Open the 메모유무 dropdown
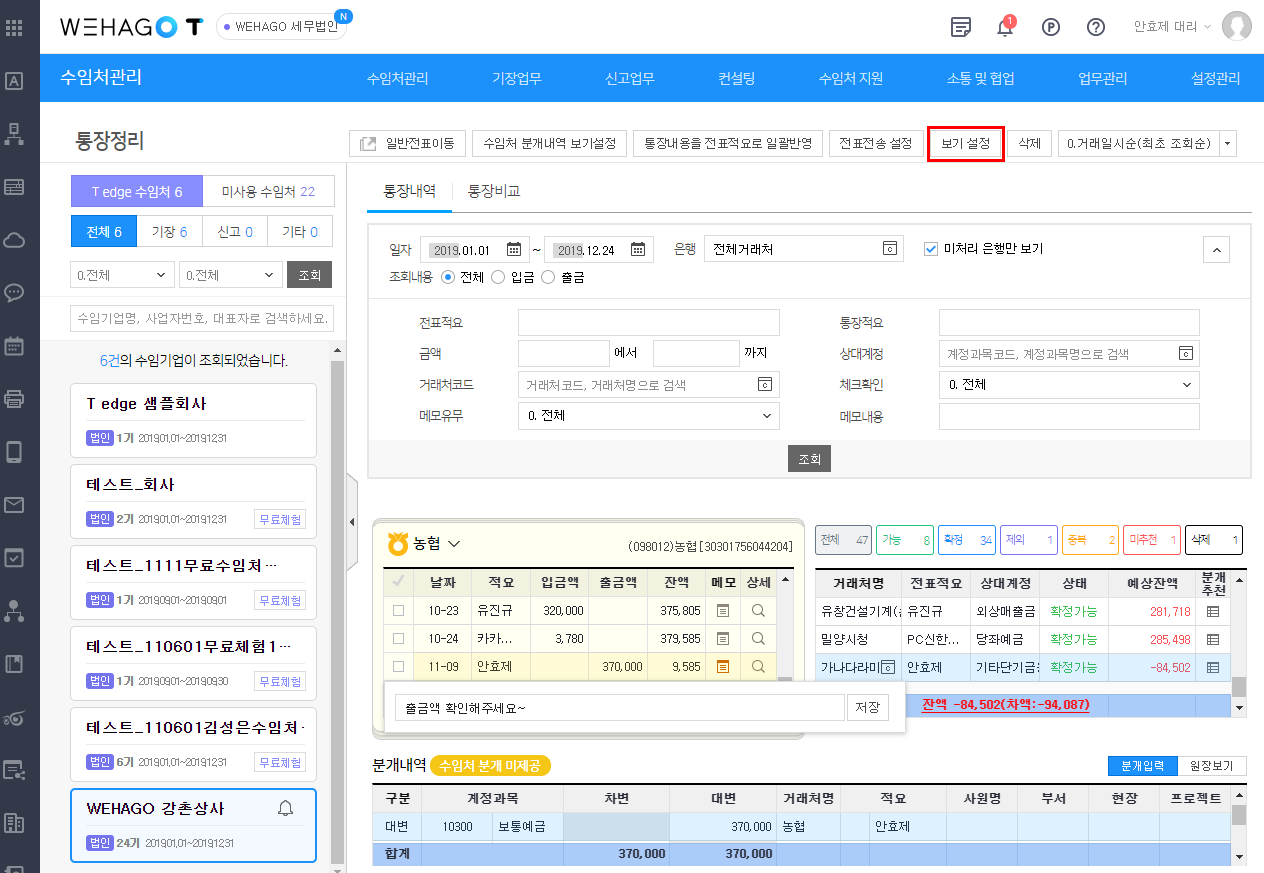Image resolution: width=1264 pixels, height=873 pixels. click(648, 416)
